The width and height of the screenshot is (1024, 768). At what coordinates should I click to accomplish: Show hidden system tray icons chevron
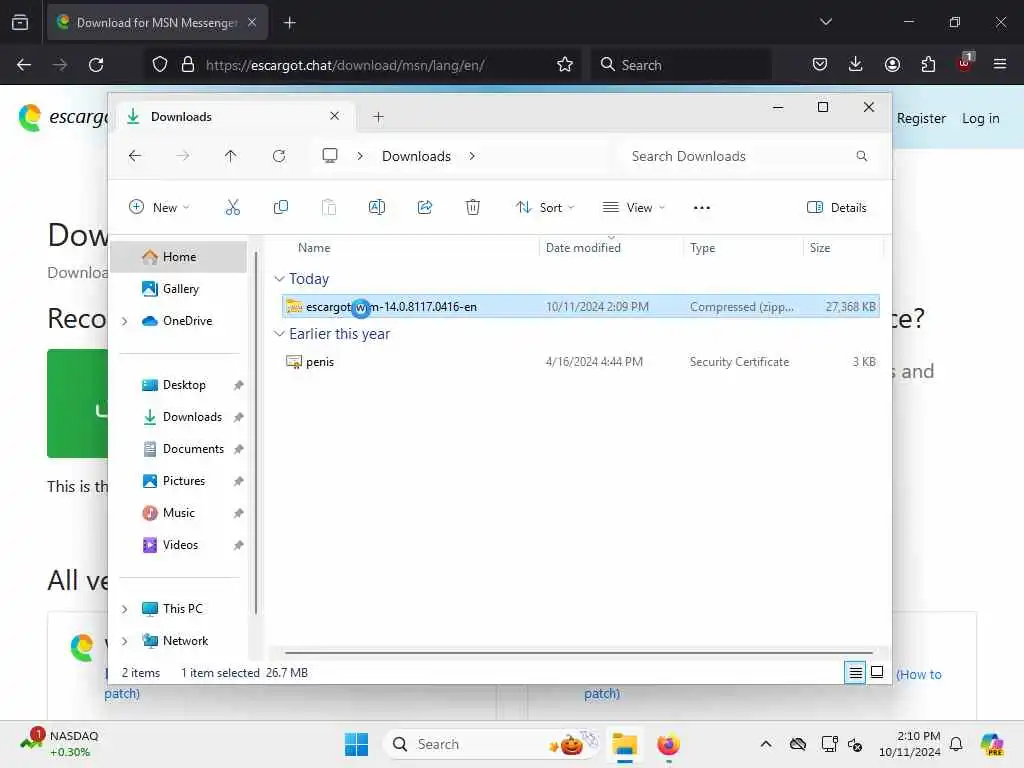point(765,744)
